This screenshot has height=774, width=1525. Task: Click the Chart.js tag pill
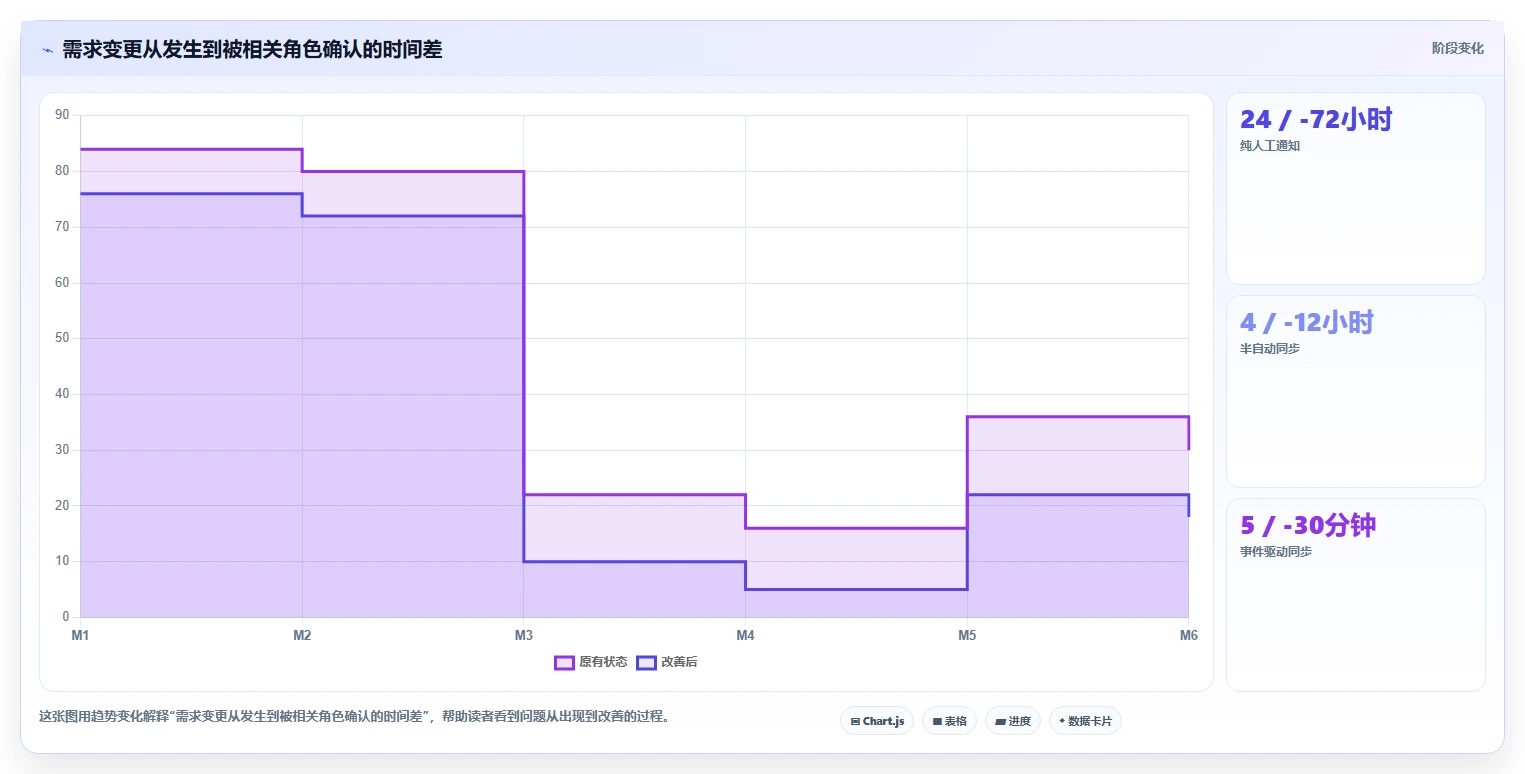point(877,721)
